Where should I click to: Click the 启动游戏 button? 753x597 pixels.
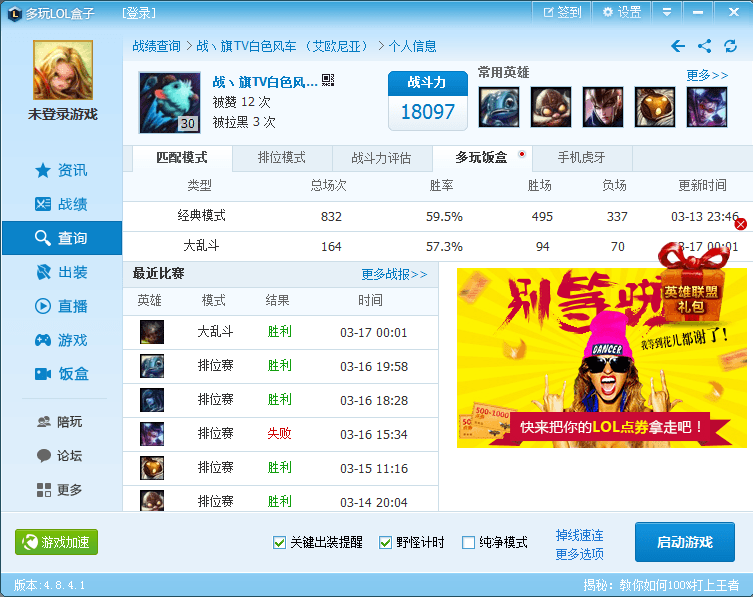[x=685, y=542]
